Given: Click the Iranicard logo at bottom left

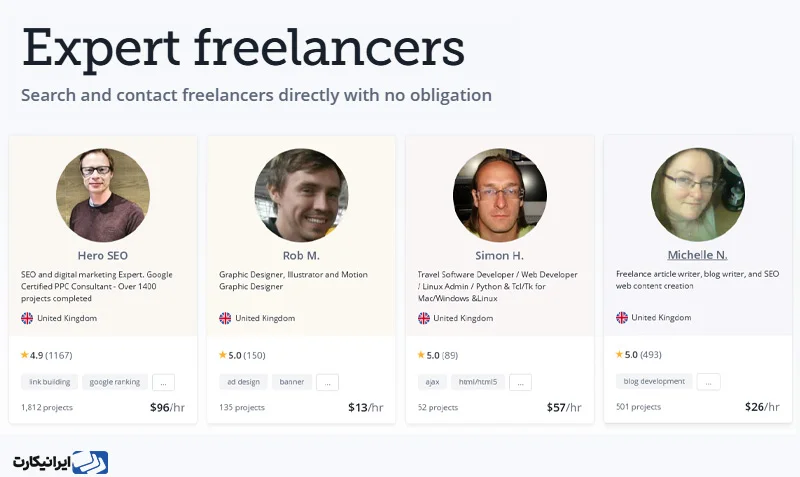Looking at the screenshot, I should click(61, 462).
